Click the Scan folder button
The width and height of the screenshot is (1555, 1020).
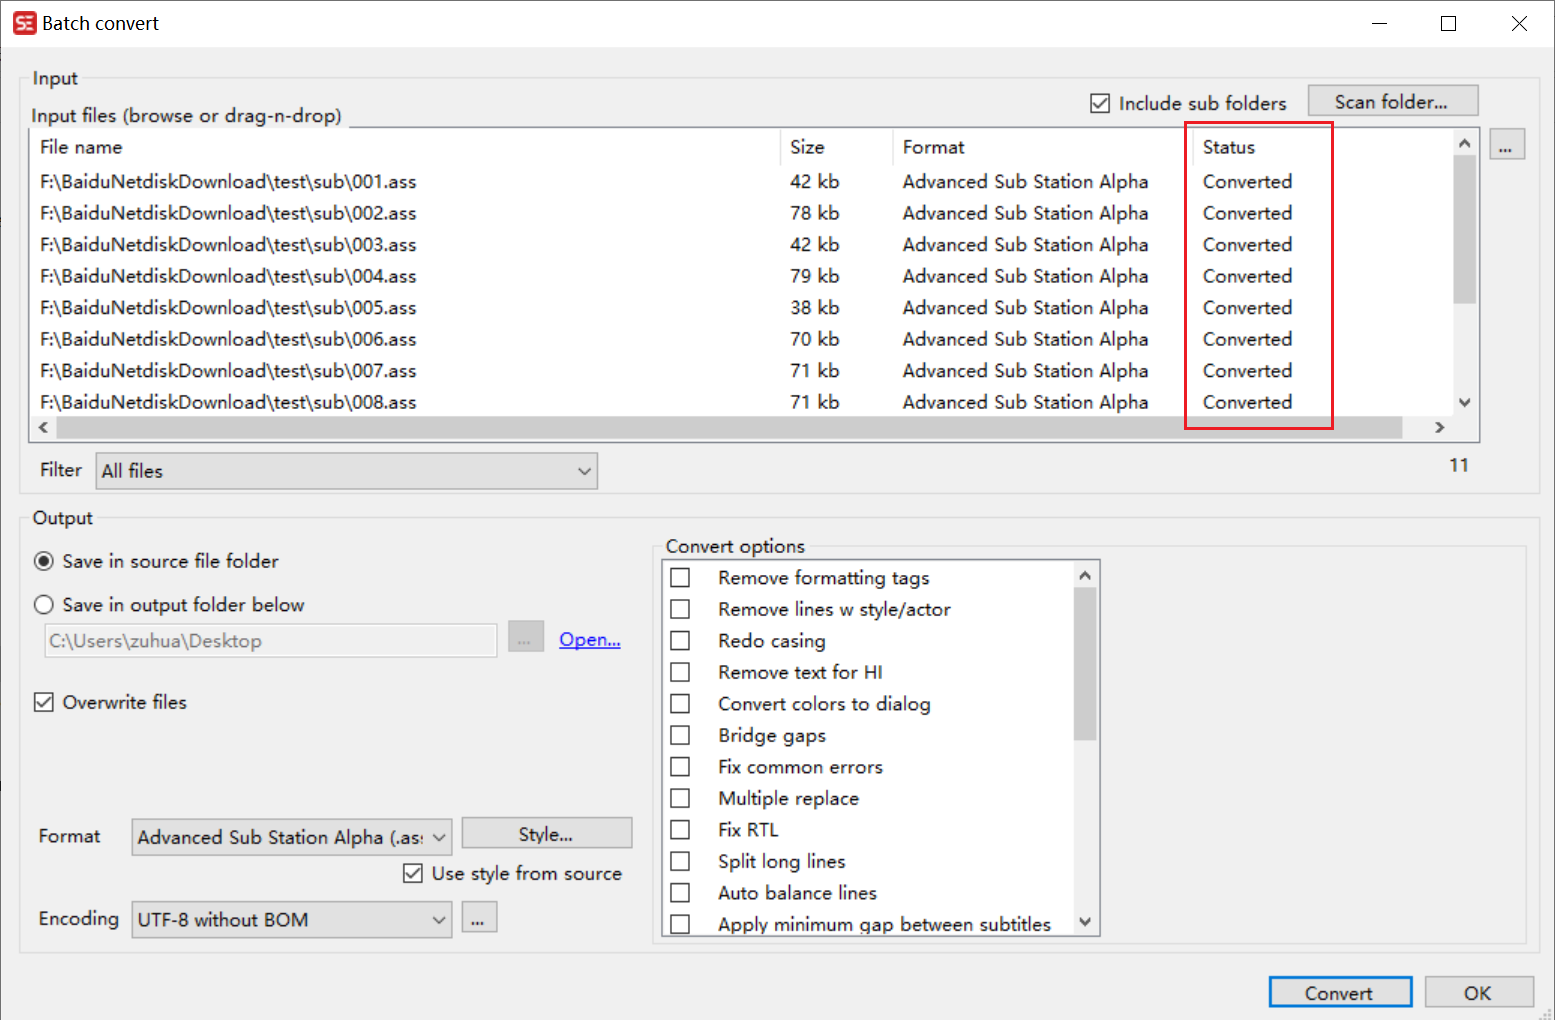coord(1392,100)
